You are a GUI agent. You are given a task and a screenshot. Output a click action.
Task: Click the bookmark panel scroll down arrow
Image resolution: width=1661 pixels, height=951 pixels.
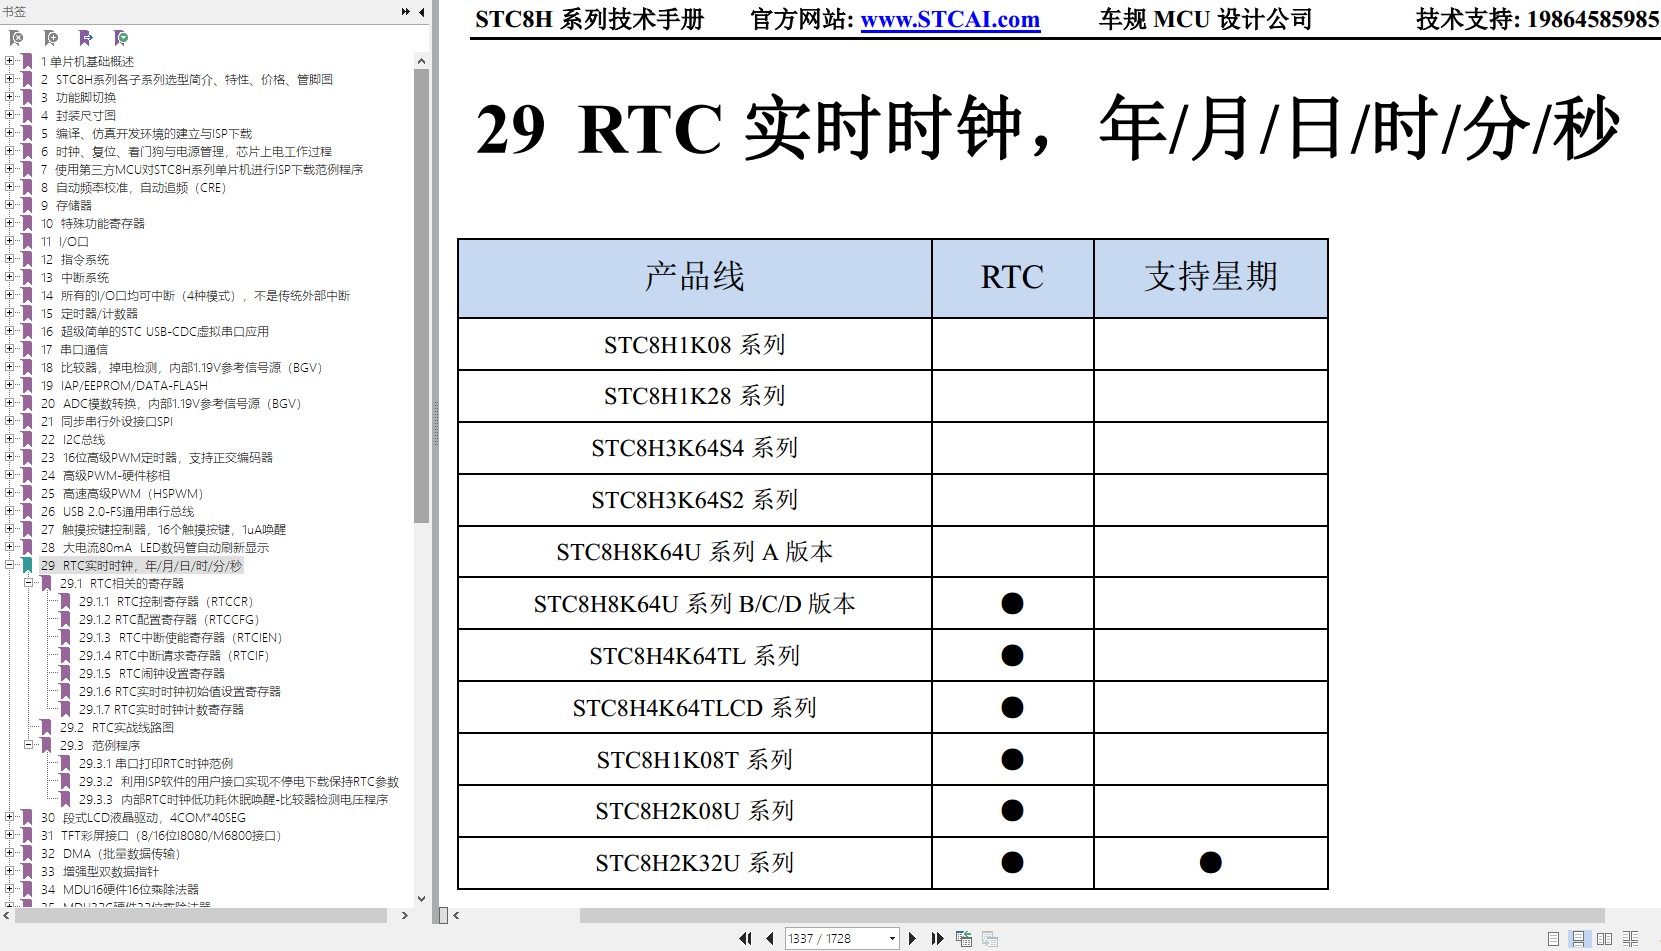(421, 899)
